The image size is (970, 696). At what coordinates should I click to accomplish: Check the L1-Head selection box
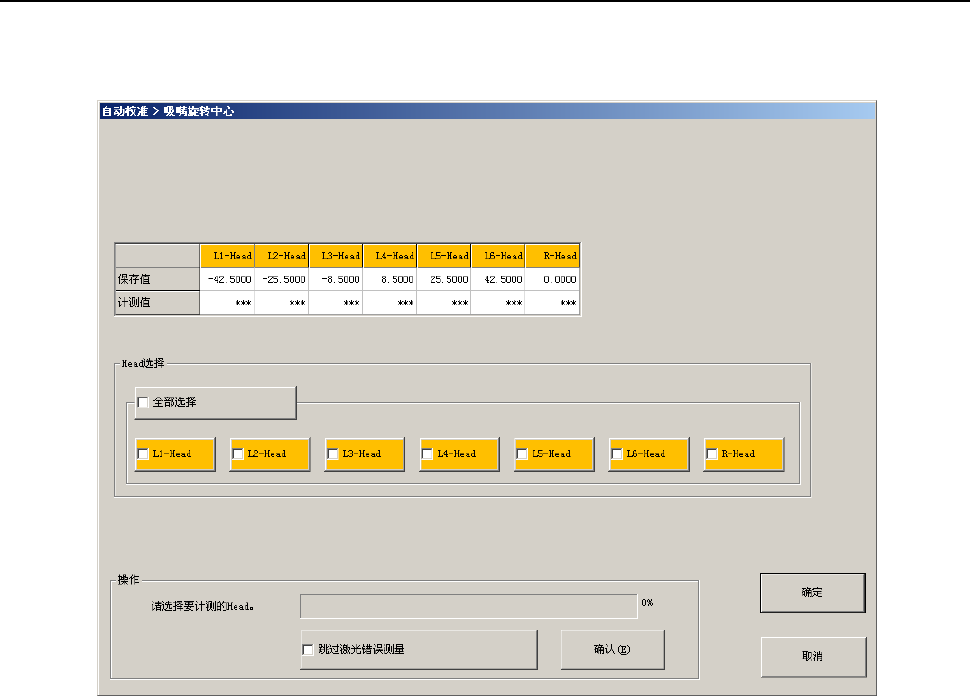[x=143, y=454]
